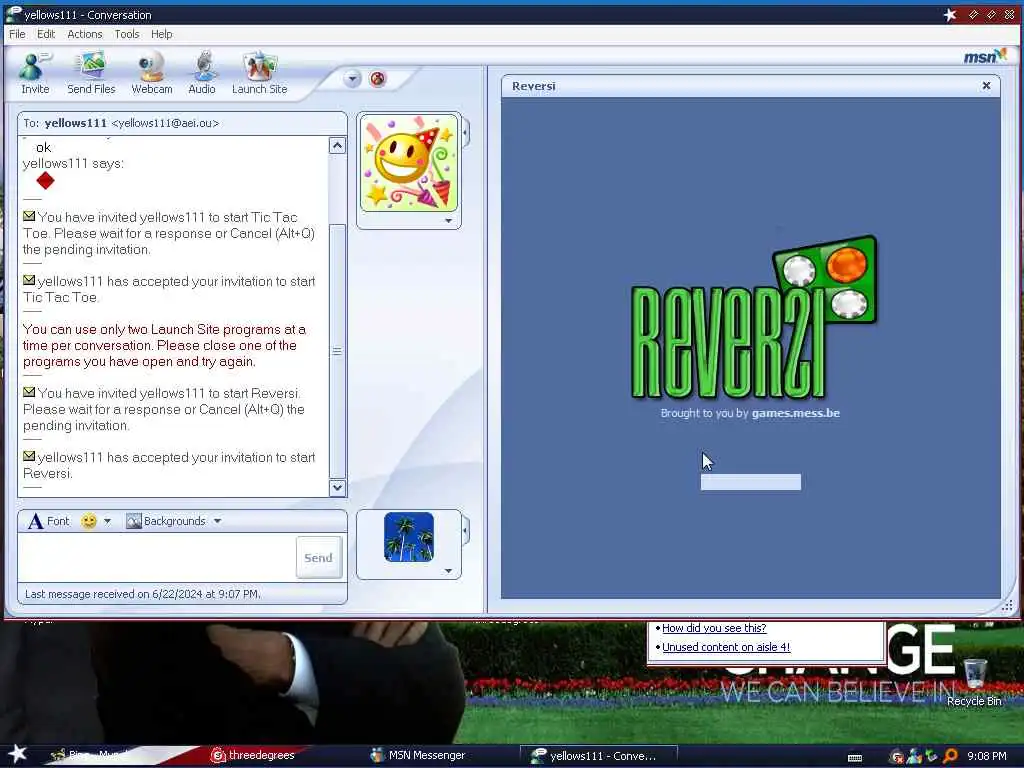Screen dimensions: 1024x768
Task: Click the Backgrounds button
Action: coord(166,521)
